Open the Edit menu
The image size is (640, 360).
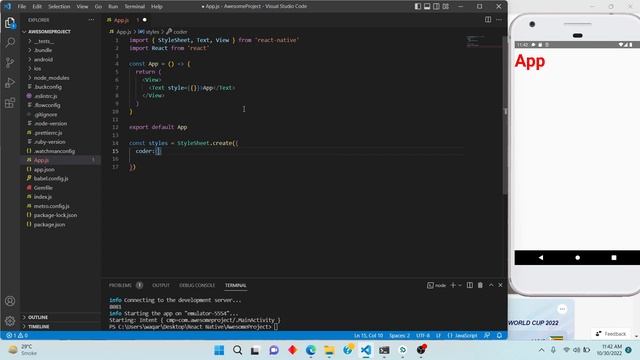point(37,7)
